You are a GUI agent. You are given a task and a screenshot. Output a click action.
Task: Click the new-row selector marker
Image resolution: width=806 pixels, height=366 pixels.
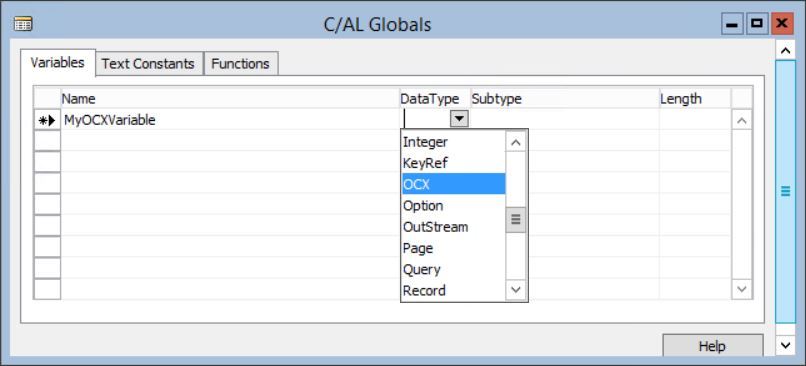[x=47, y=120]
